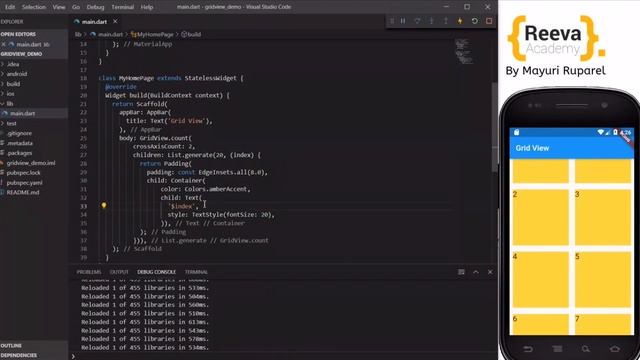Close main.dart in Open Editors list

coord(4,44)
